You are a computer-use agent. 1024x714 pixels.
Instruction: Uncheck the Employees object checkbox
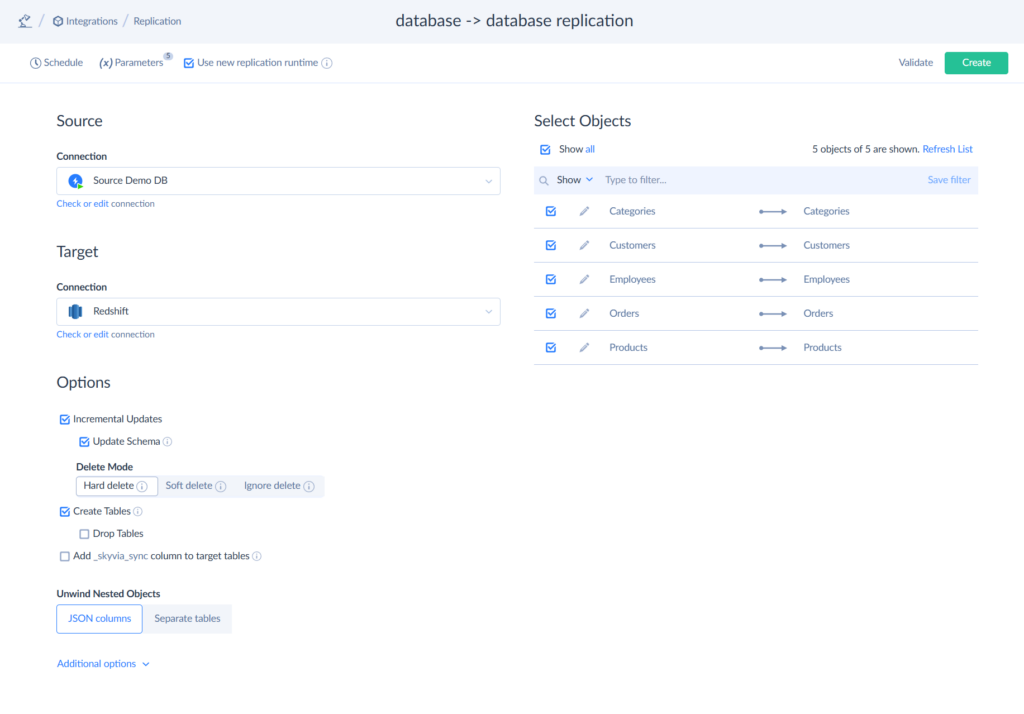[551, 279]
